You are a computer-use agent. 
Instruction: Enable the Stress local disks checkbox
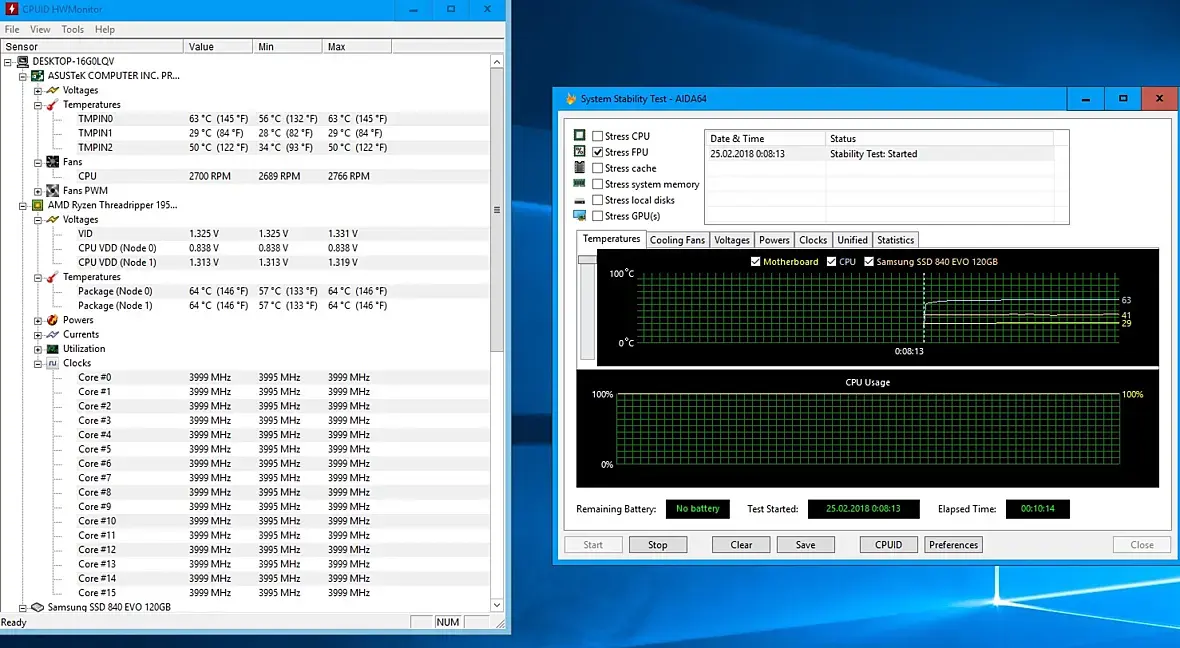(598, 200)
